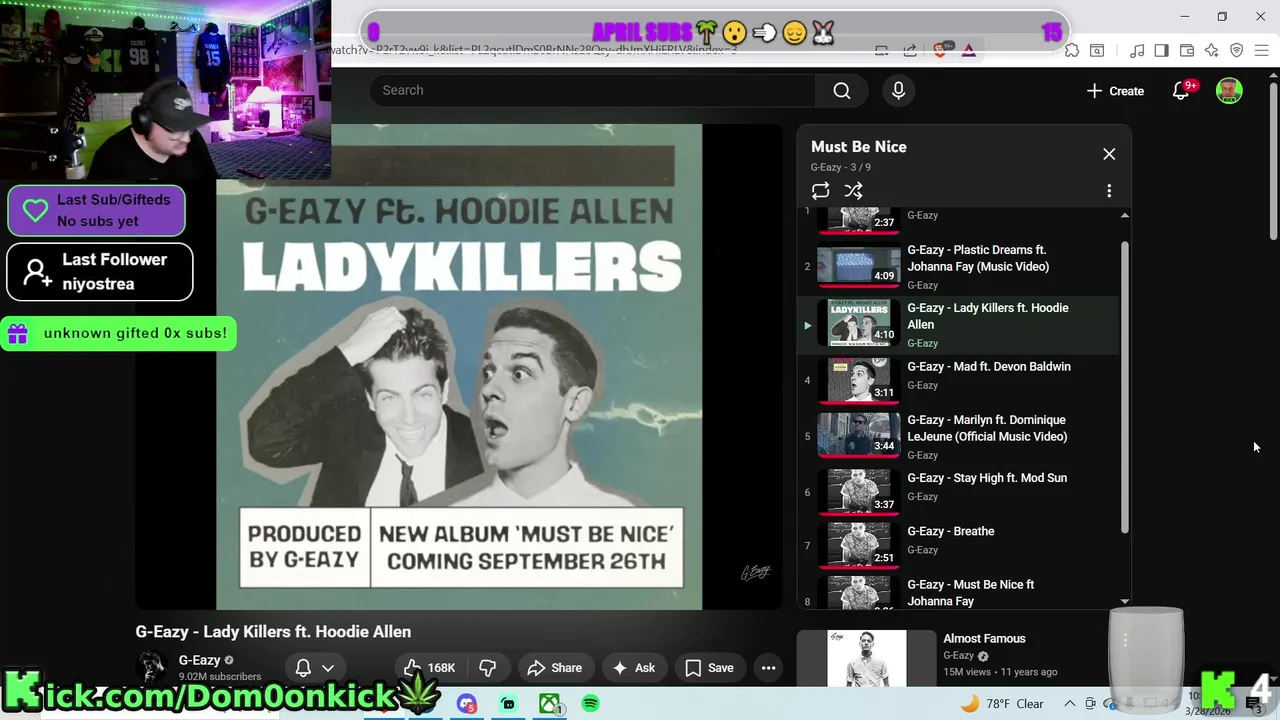Click the Must Be Nice playlist title
Screen dimensions: 1280x720
pyautogui.click(x=859, y=146)
